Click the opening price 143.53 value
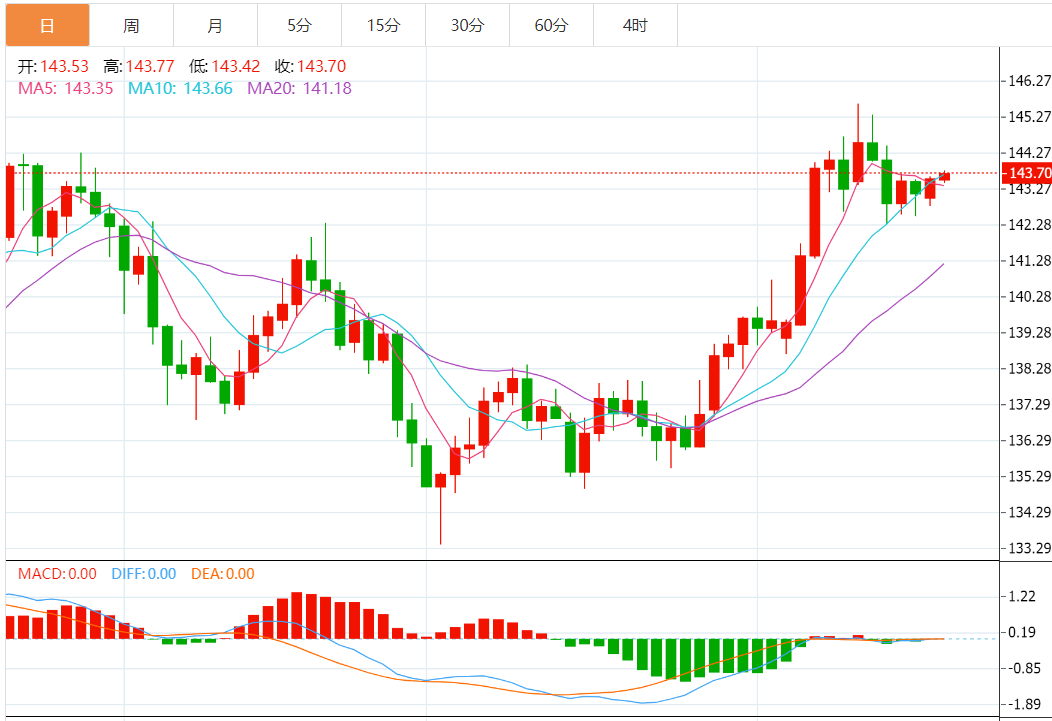The height and width of the screenshot is (721, 1052). [64, 66]
